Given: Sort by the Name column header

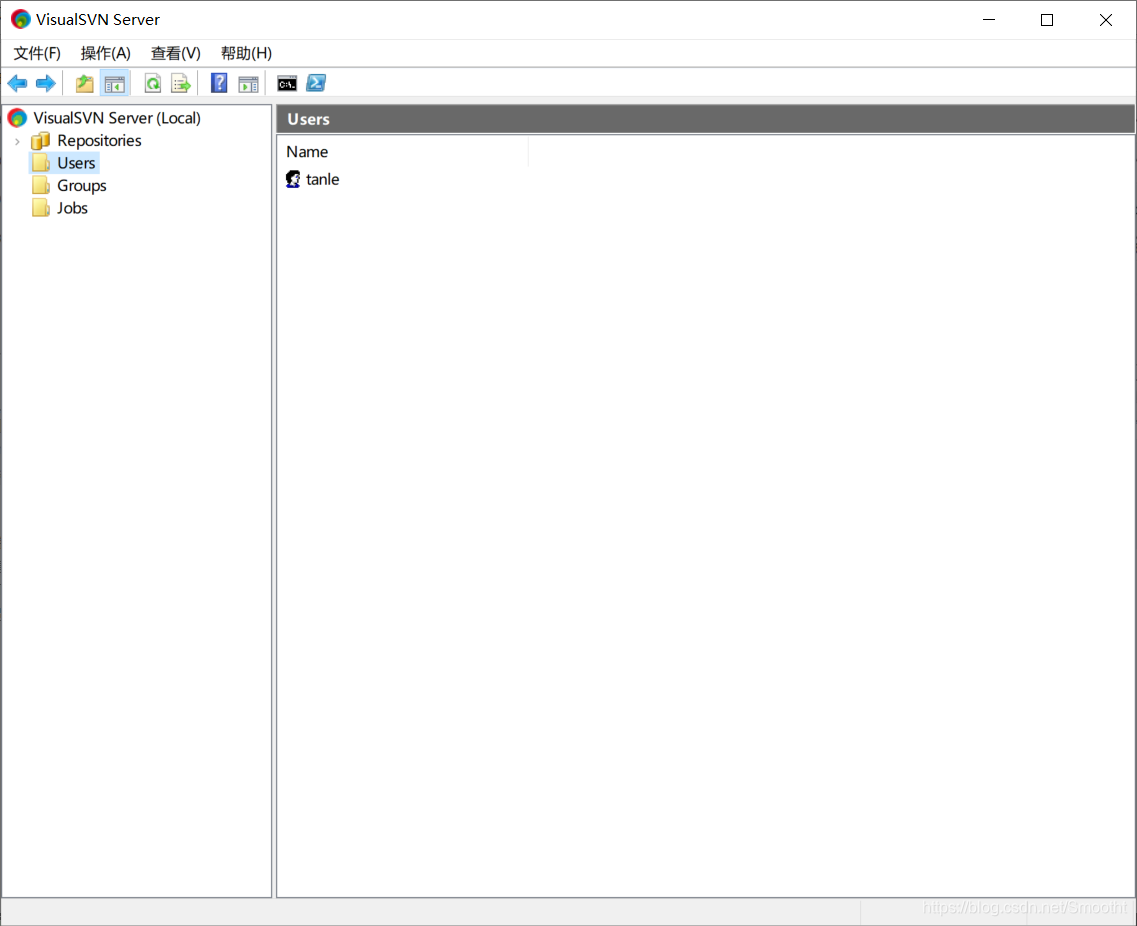Looking at the screenshot, I should click(x=402, y=152).
